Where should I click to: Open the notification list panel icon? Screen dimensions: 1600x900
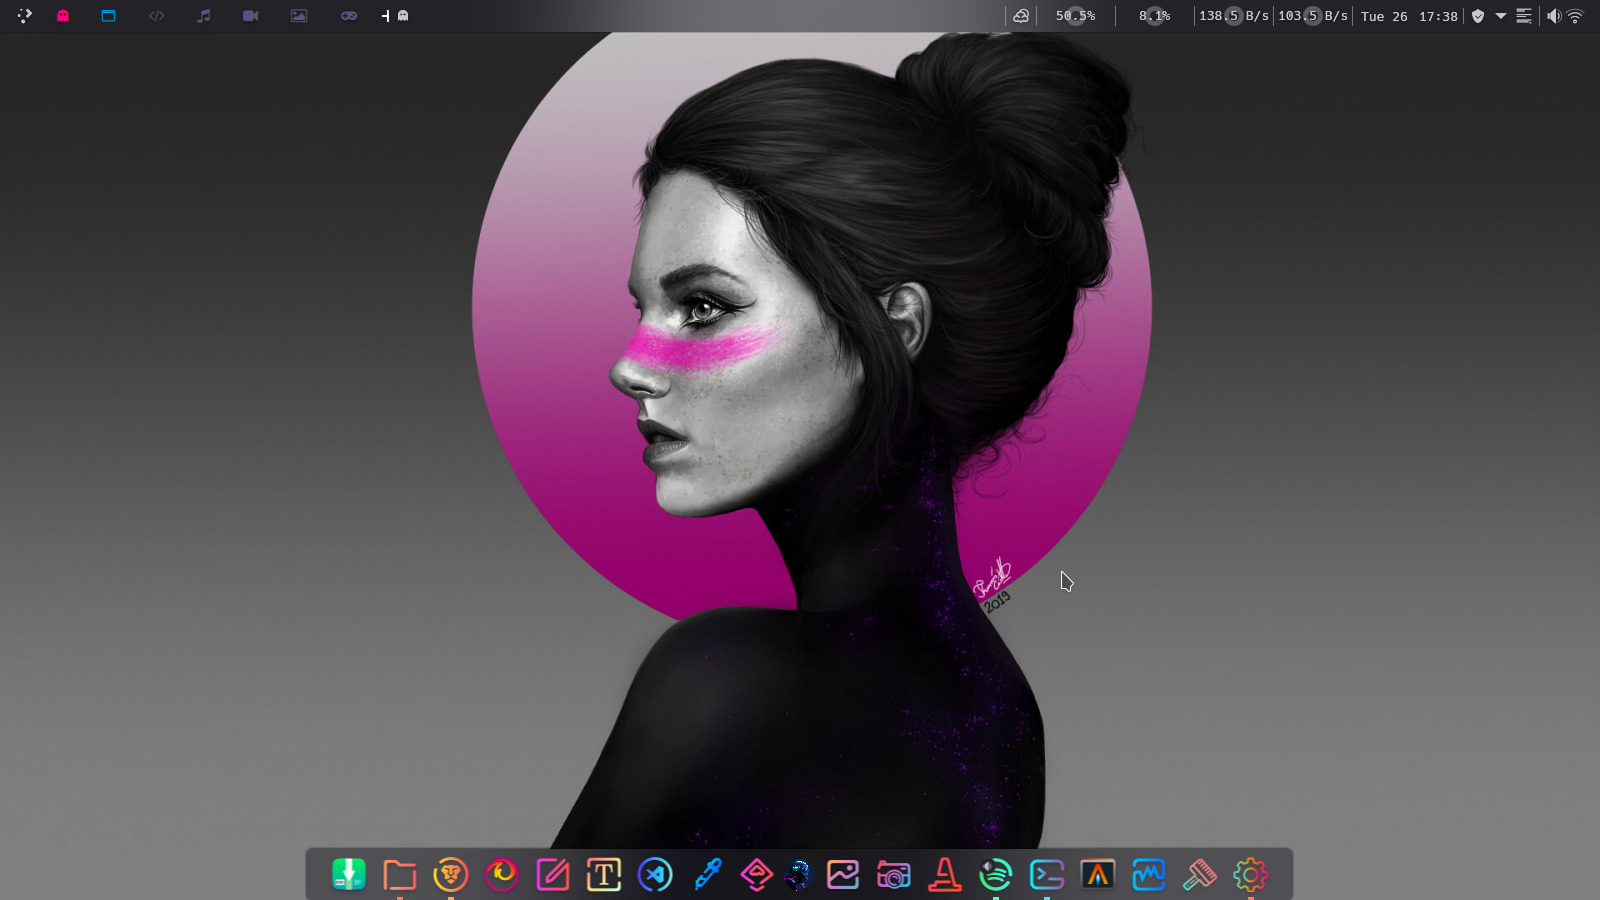pyautogui.click(x=1524, y=16)
